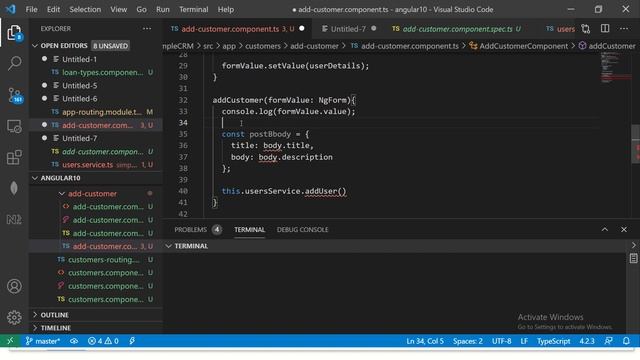Click TypeScript version 4.2.3

(587, 341)
